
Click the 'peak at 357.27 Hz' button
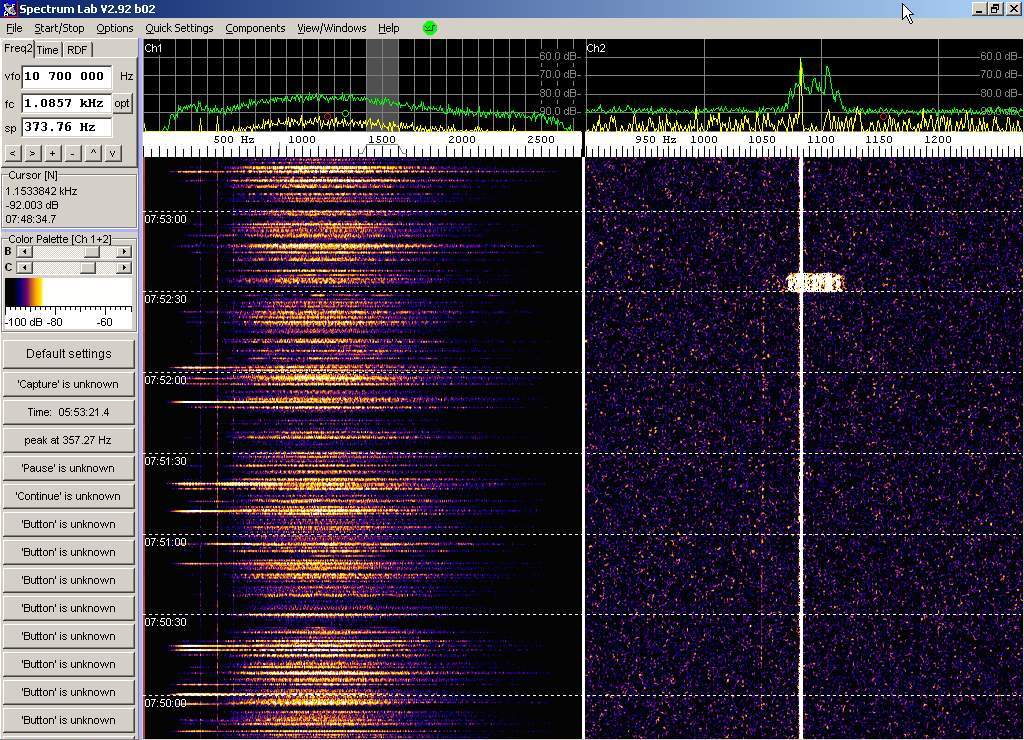click(68, 440)
